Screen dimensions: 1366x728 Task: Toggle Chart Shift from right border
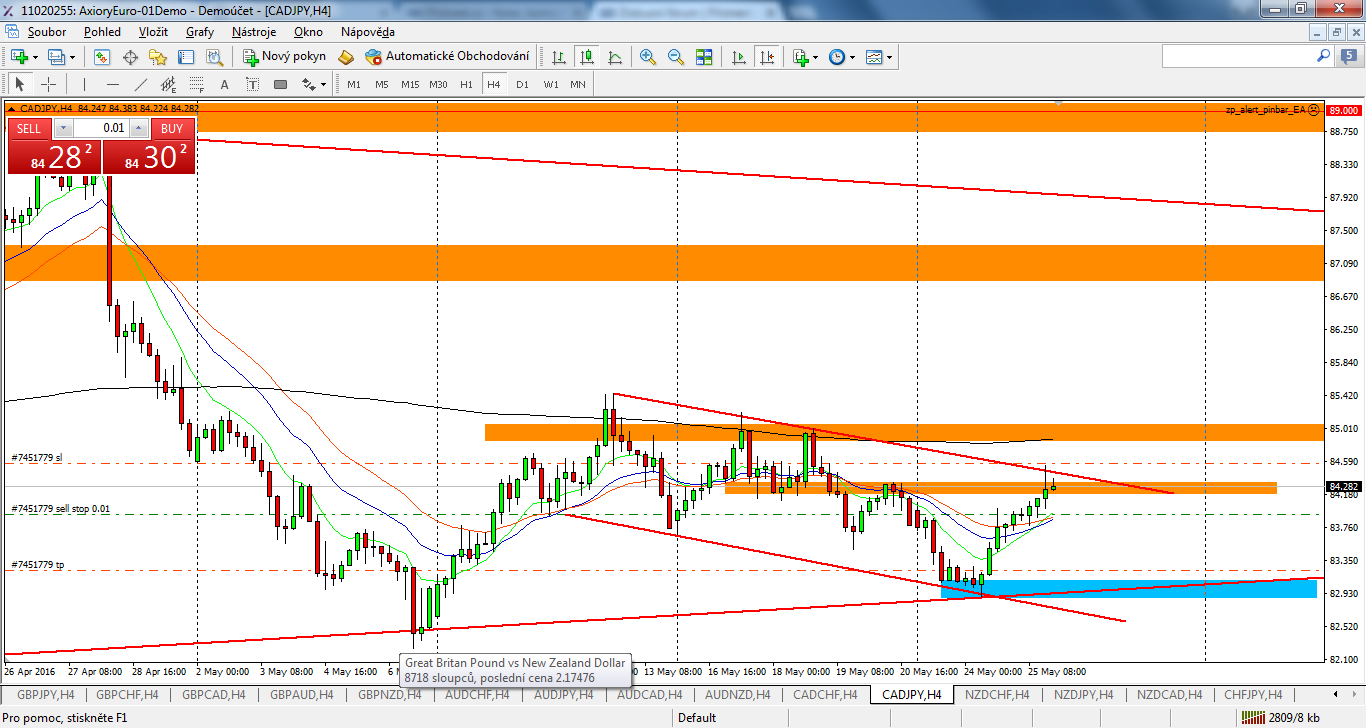coord(767,57)
